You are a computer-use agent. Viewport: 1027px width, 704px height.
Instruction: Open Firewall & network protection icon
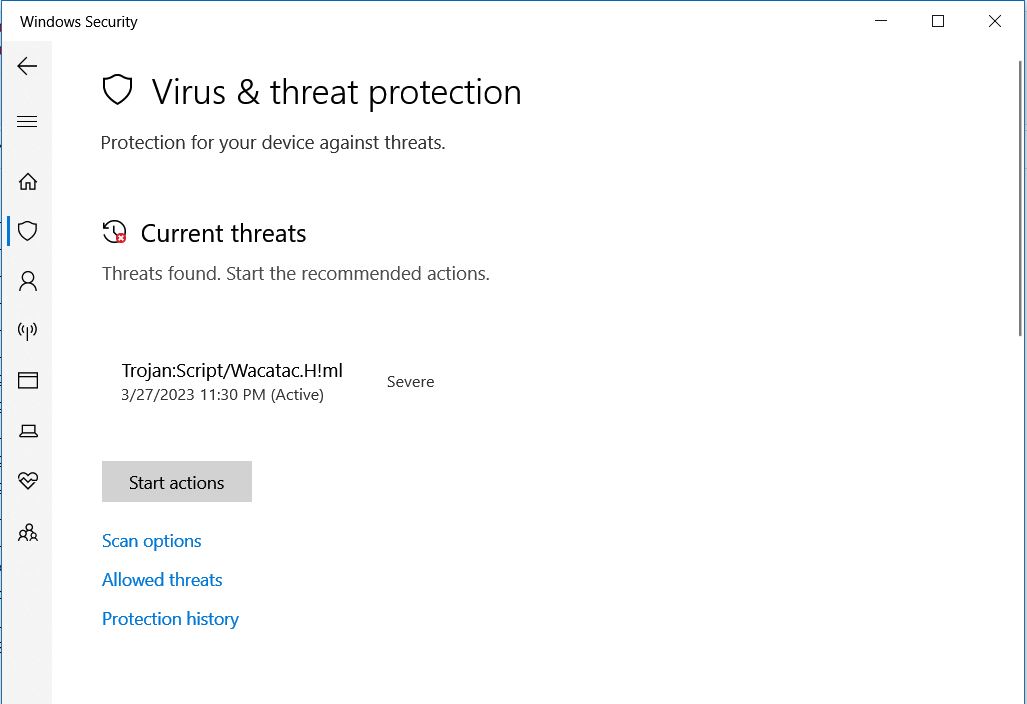pos(28,331)
